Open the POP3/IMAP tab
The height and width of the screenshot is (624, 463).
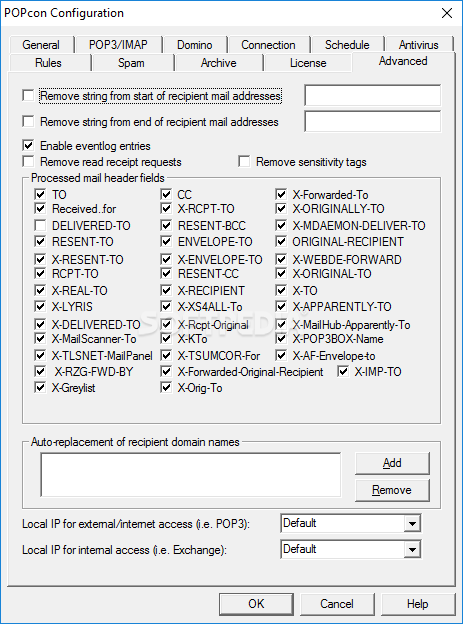pos(118,45)
